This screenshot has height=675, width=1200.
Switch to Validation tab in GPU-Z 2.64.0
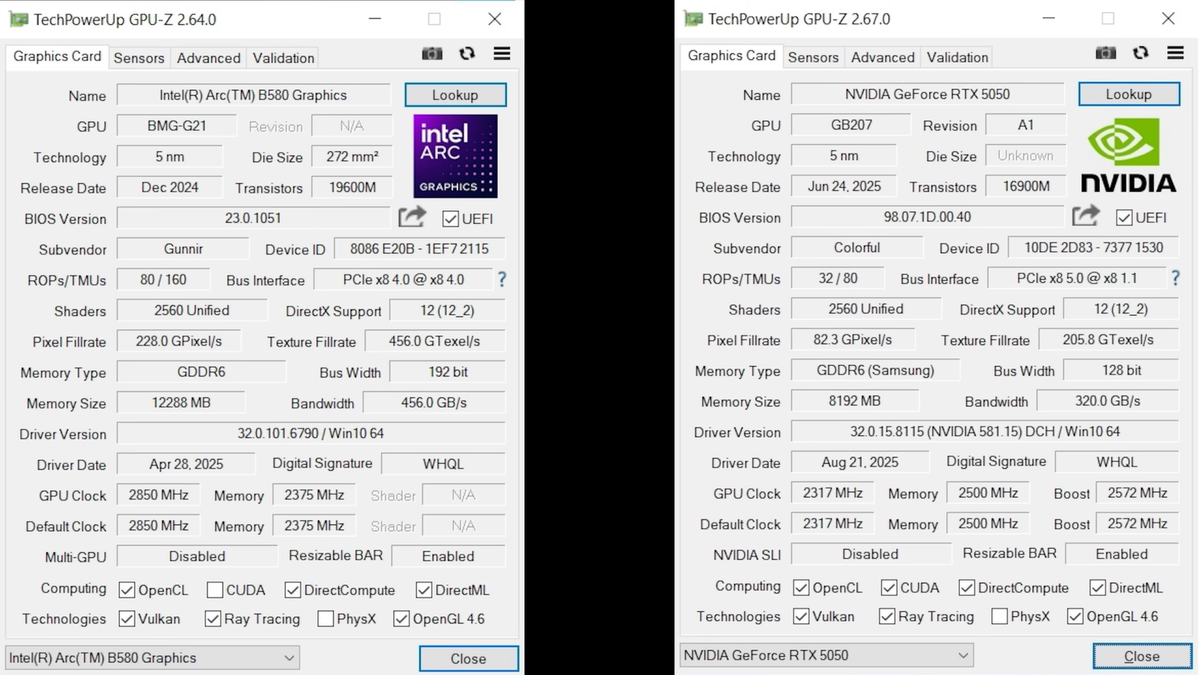283,58
